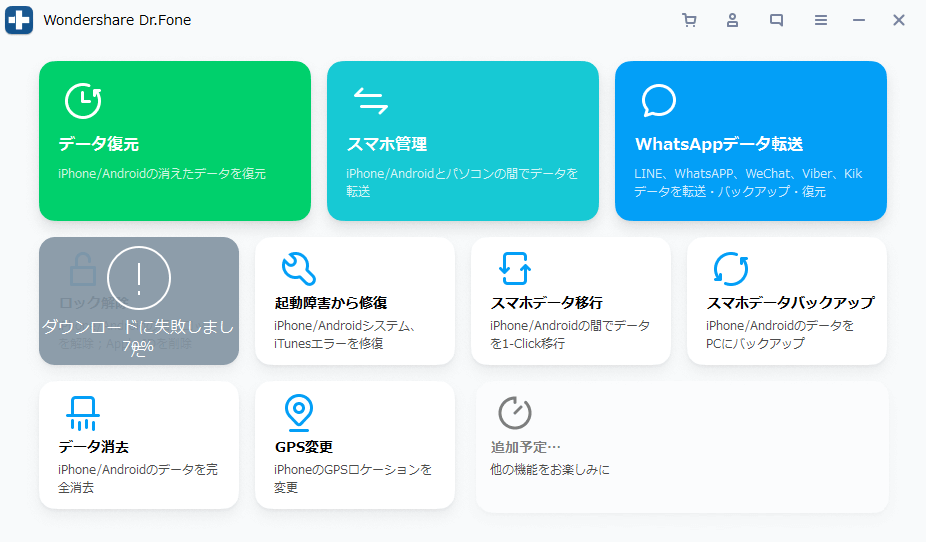This screenshot has width=926, height=542.
Task: Click the データ復元 clock icon
Action: click(83, 101)
